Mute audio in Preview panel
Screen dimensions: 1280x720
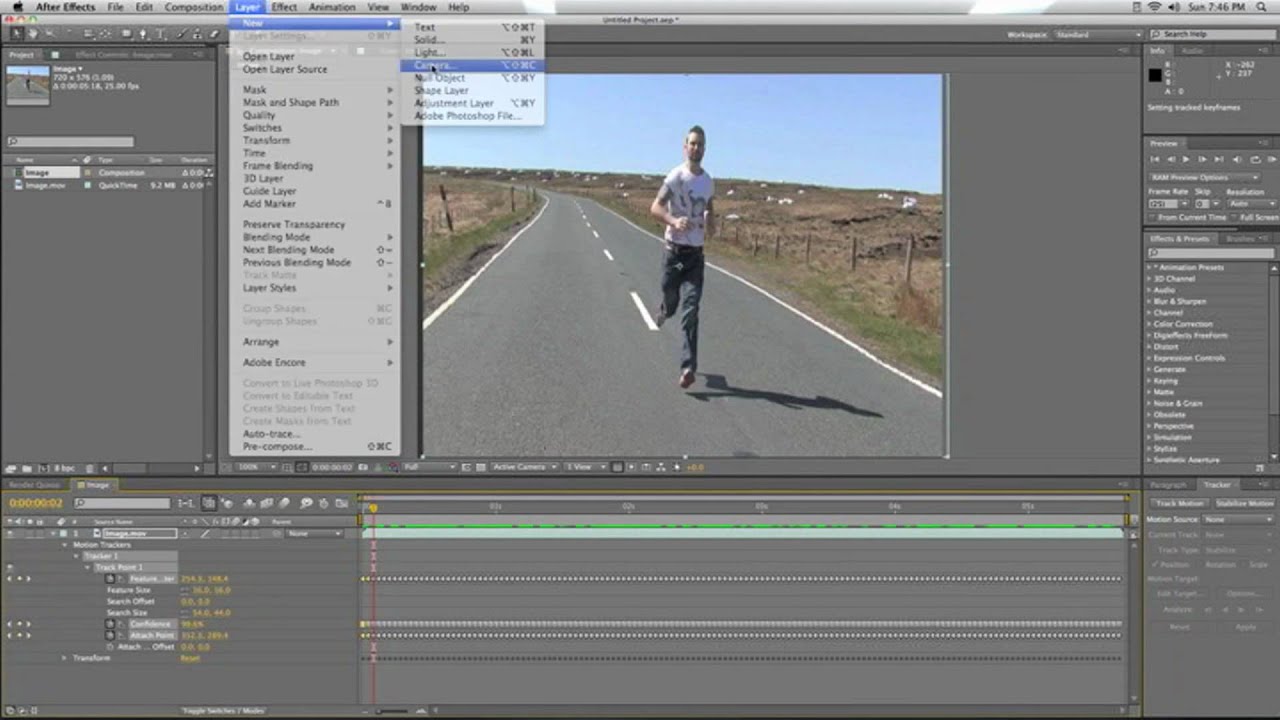pyautogui.click(x=1237, y=159)
